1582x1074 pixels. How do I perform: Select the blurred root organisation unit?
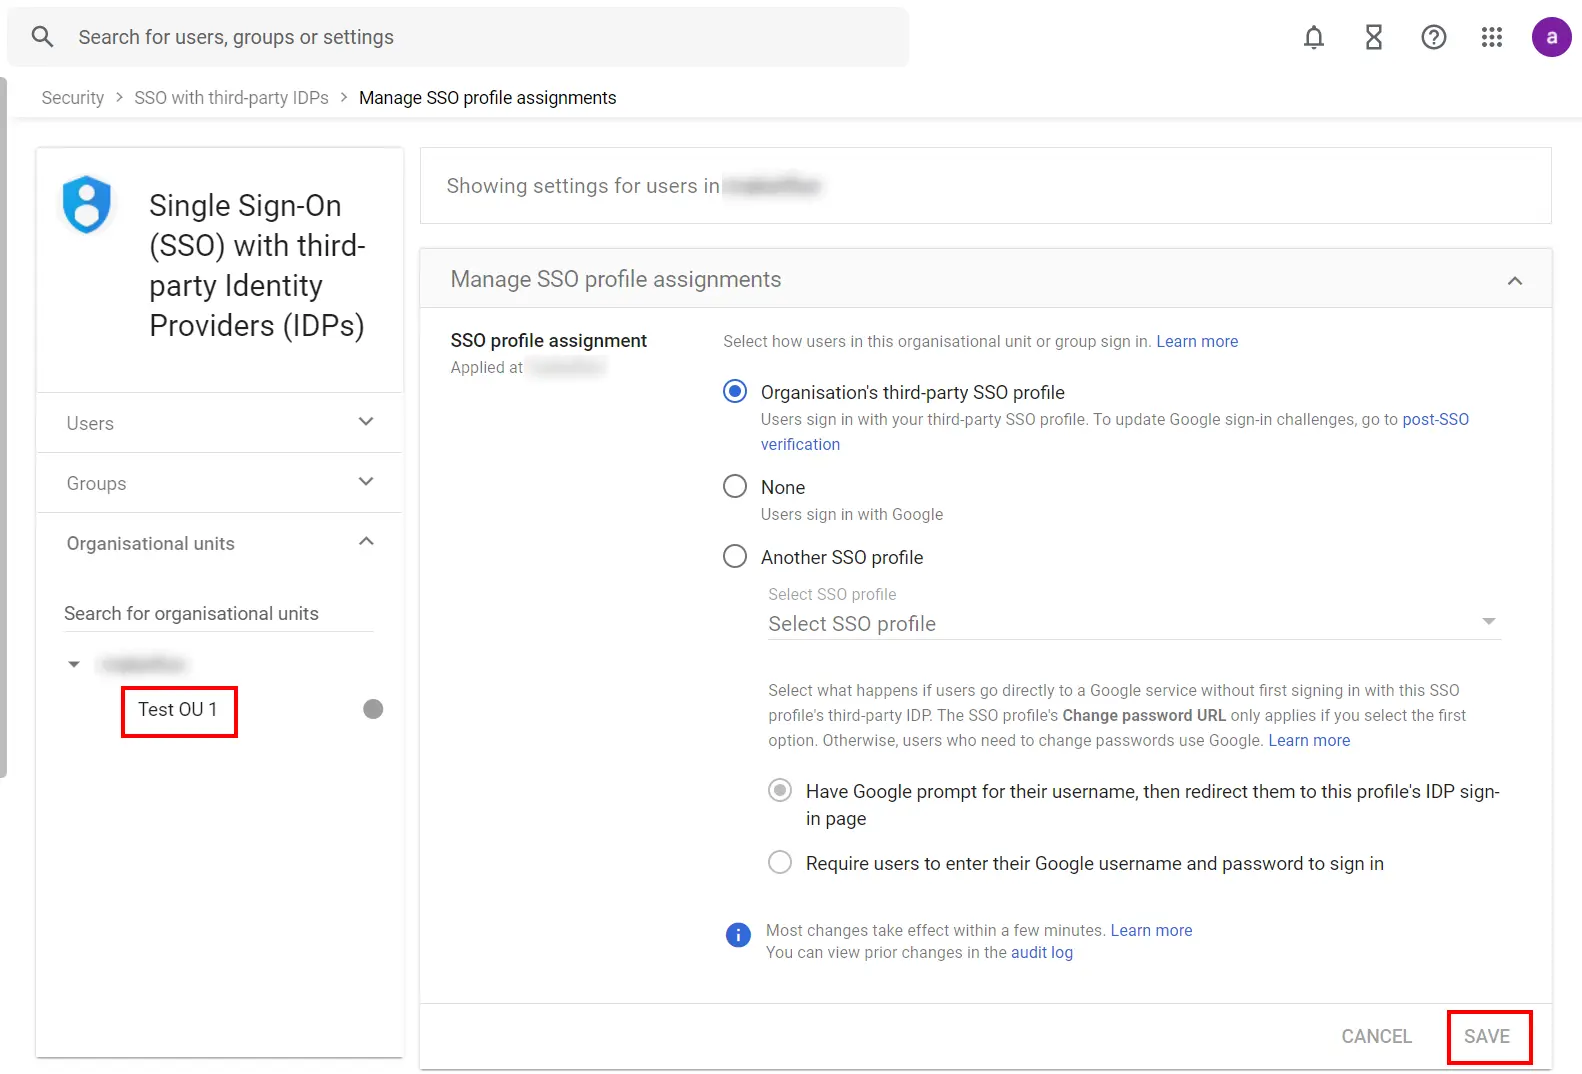[x=143, y=664]
